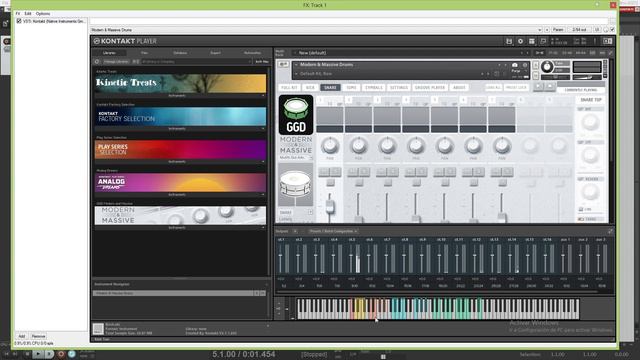This screenshot has width=640, height=360.
Task: Open the Options menu in FX window
Action: click(x=43, y=13)
